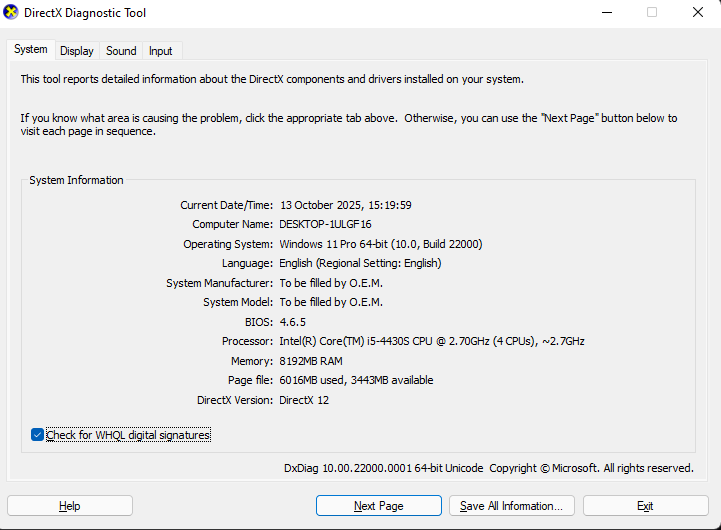Screen dimensions: 721x530
Task: Click language value 'English (Regional Setting: English)'
Action: (360, 263)
